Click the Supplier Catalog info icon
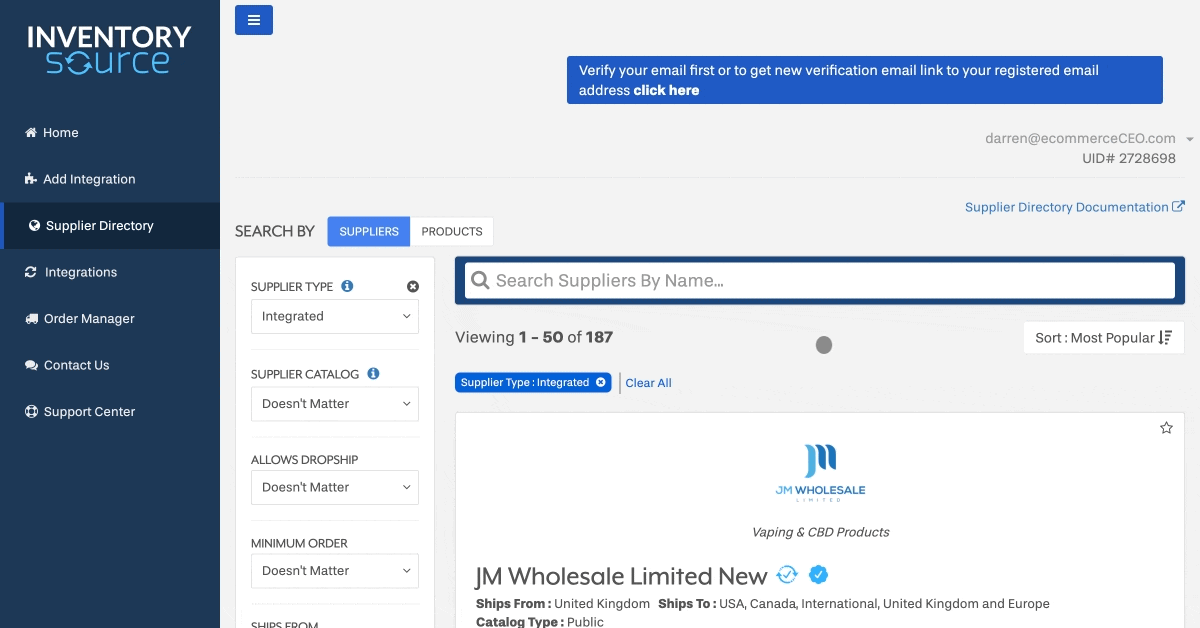 (x=373, y=374)
